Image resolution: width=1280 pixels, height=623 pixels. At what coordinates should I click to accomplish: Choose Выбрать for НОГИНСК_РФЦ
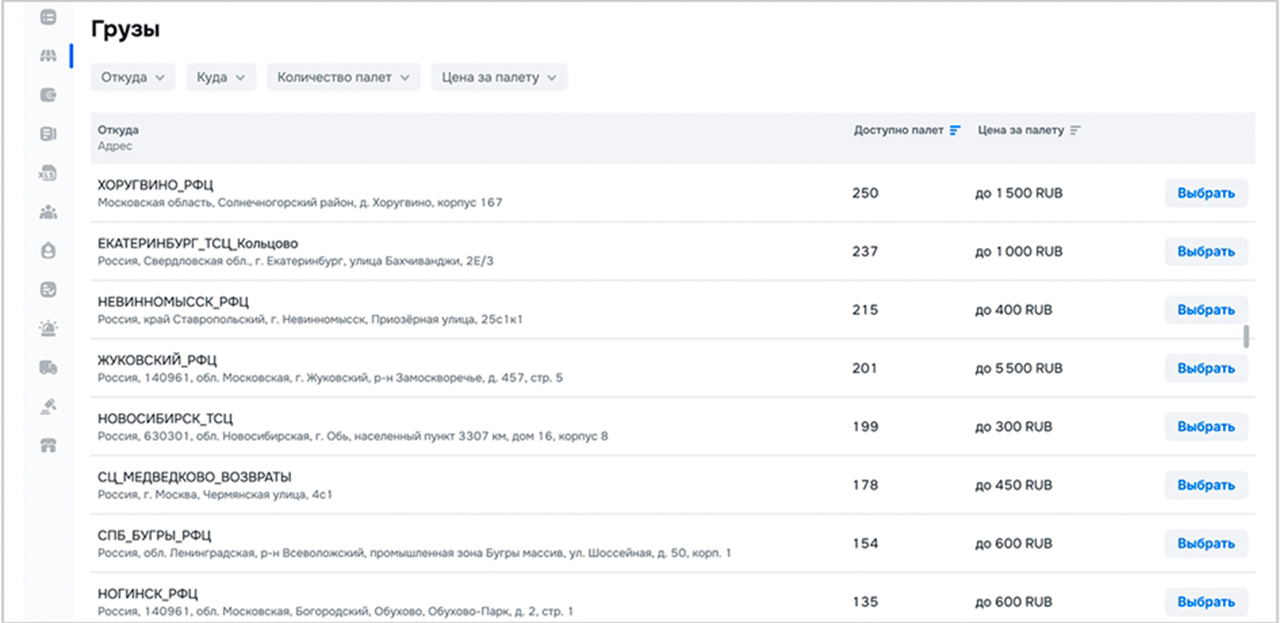coord(1206,602)
